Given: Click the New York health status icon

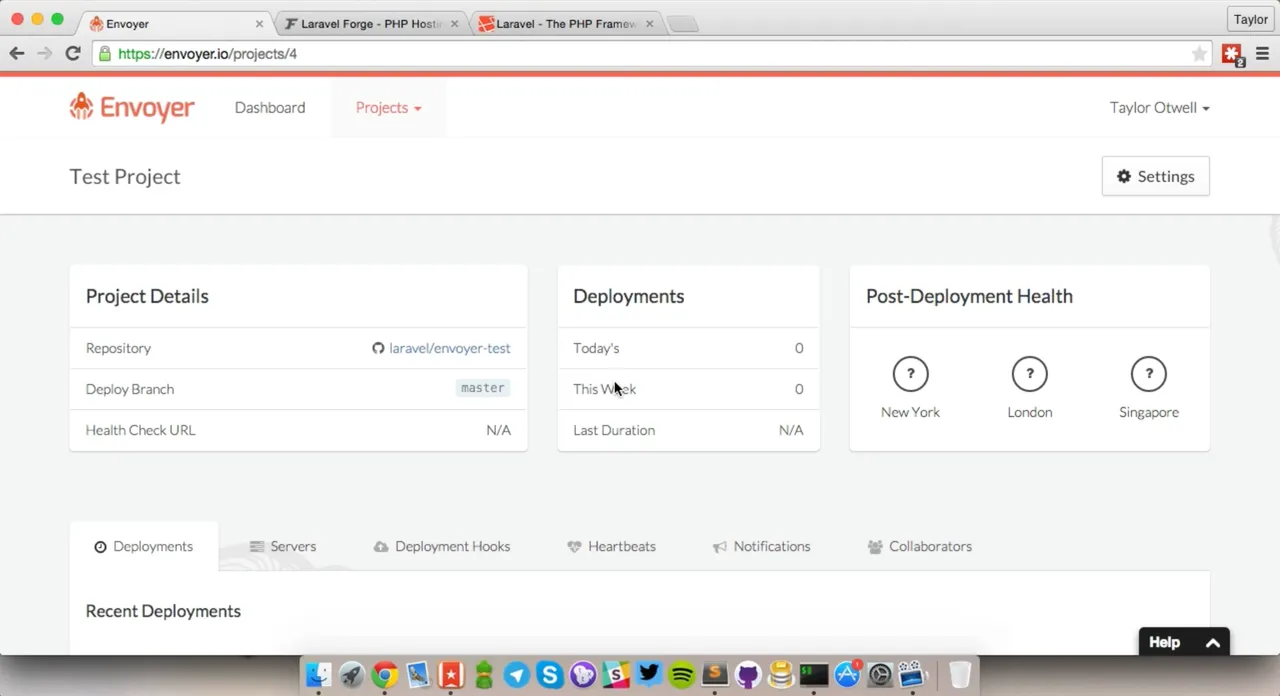Looking at the screenshot, I should pos(910,374).
